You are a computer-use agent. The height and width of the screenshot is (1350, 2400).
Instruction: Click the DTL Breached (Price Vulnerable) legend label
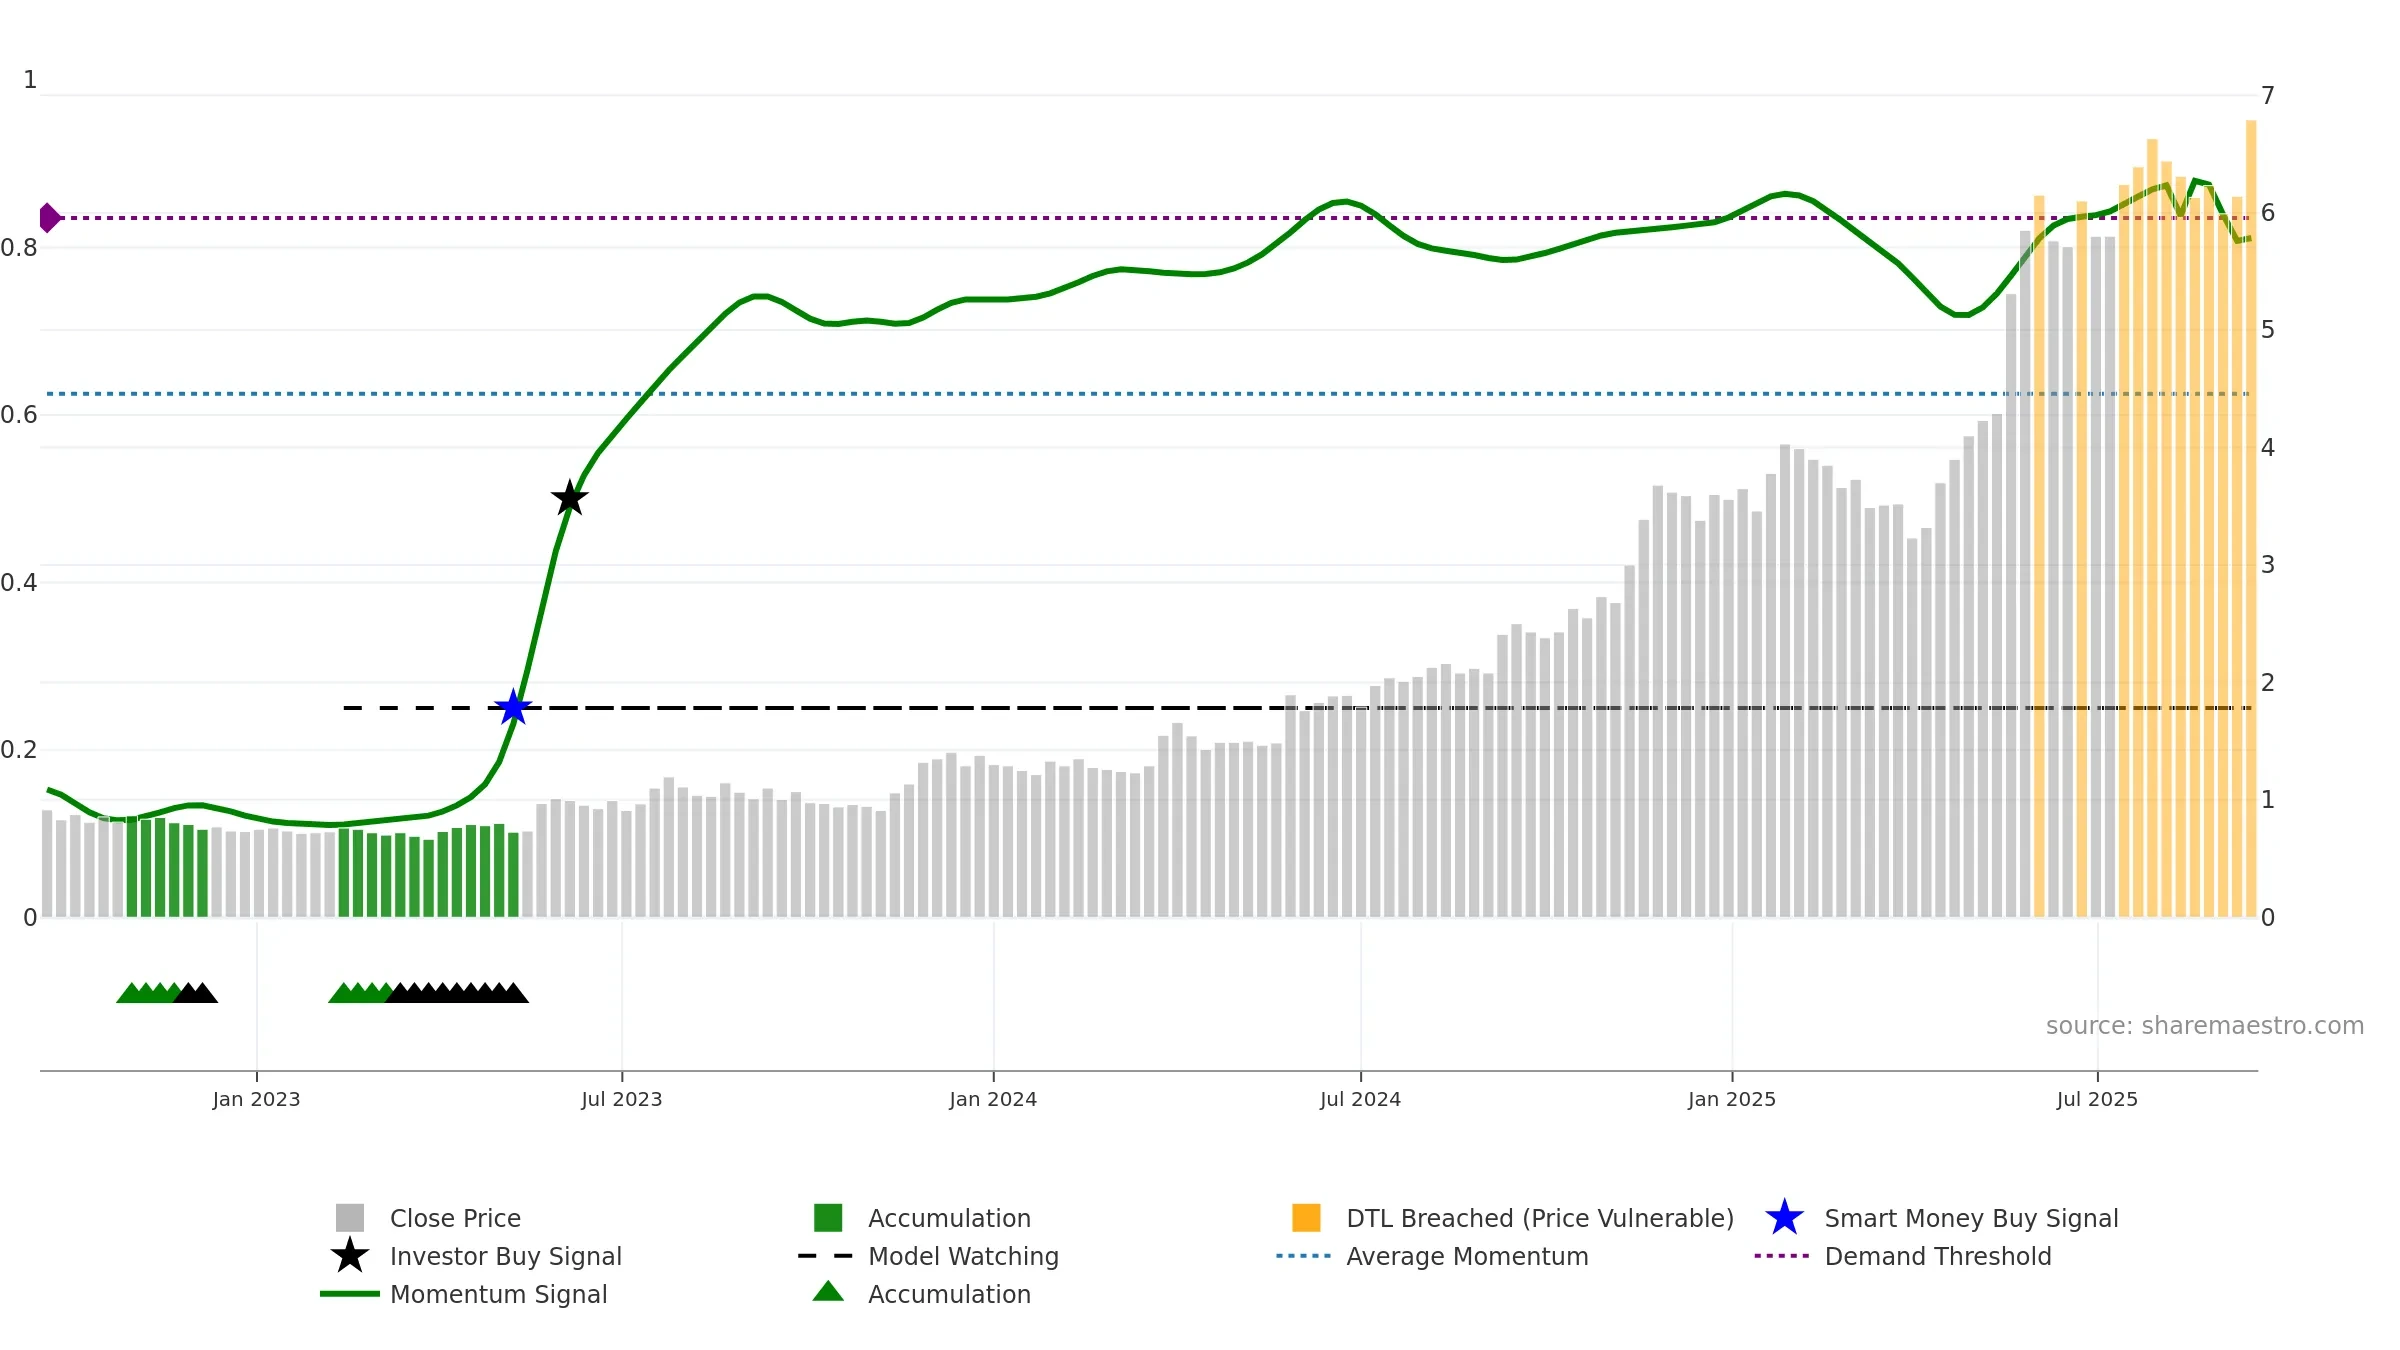[x=1540, y=1218]
